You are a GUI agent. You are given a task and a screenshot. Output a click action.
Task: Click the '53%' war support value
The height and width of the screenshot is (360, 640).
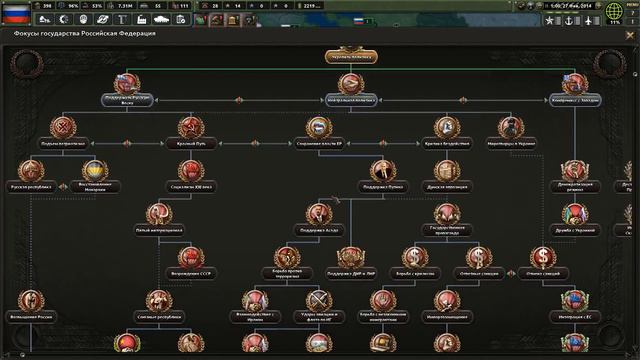point(97,6)
